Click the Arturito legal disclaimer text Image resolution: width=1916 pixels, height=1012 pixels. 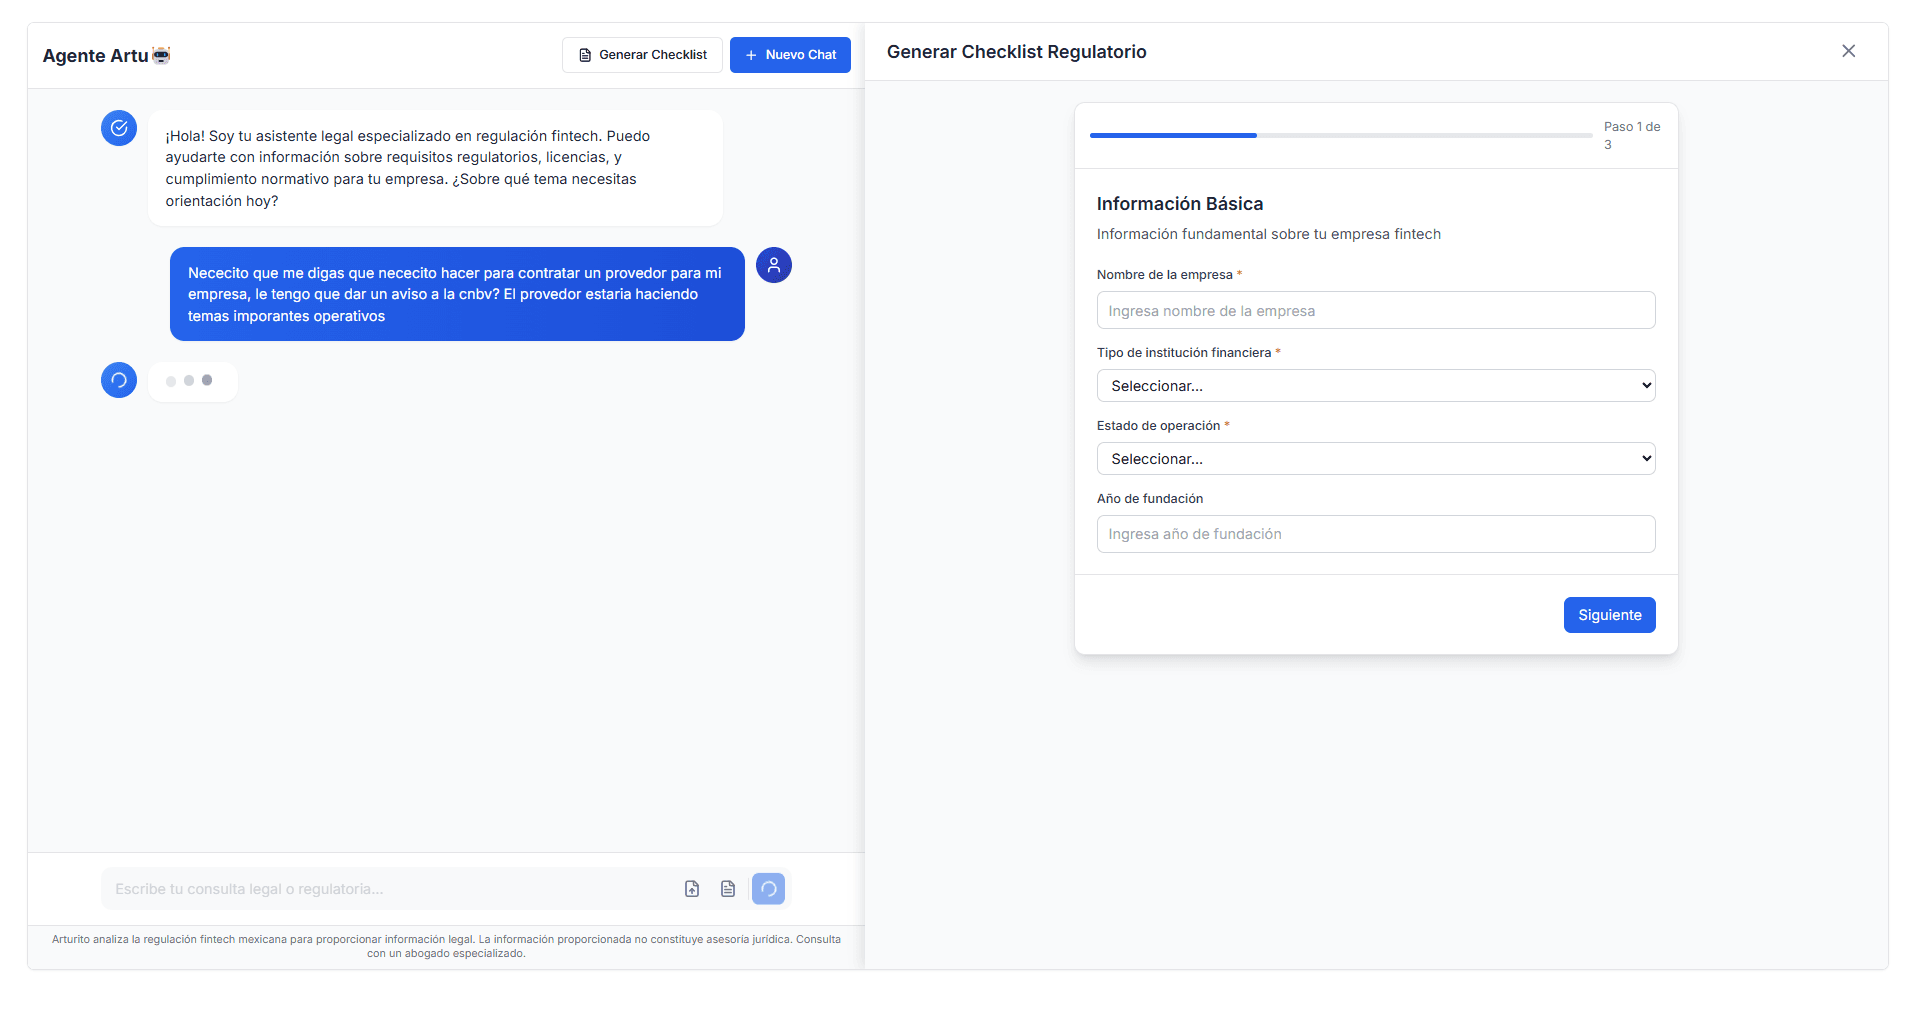tap(446, 946)
